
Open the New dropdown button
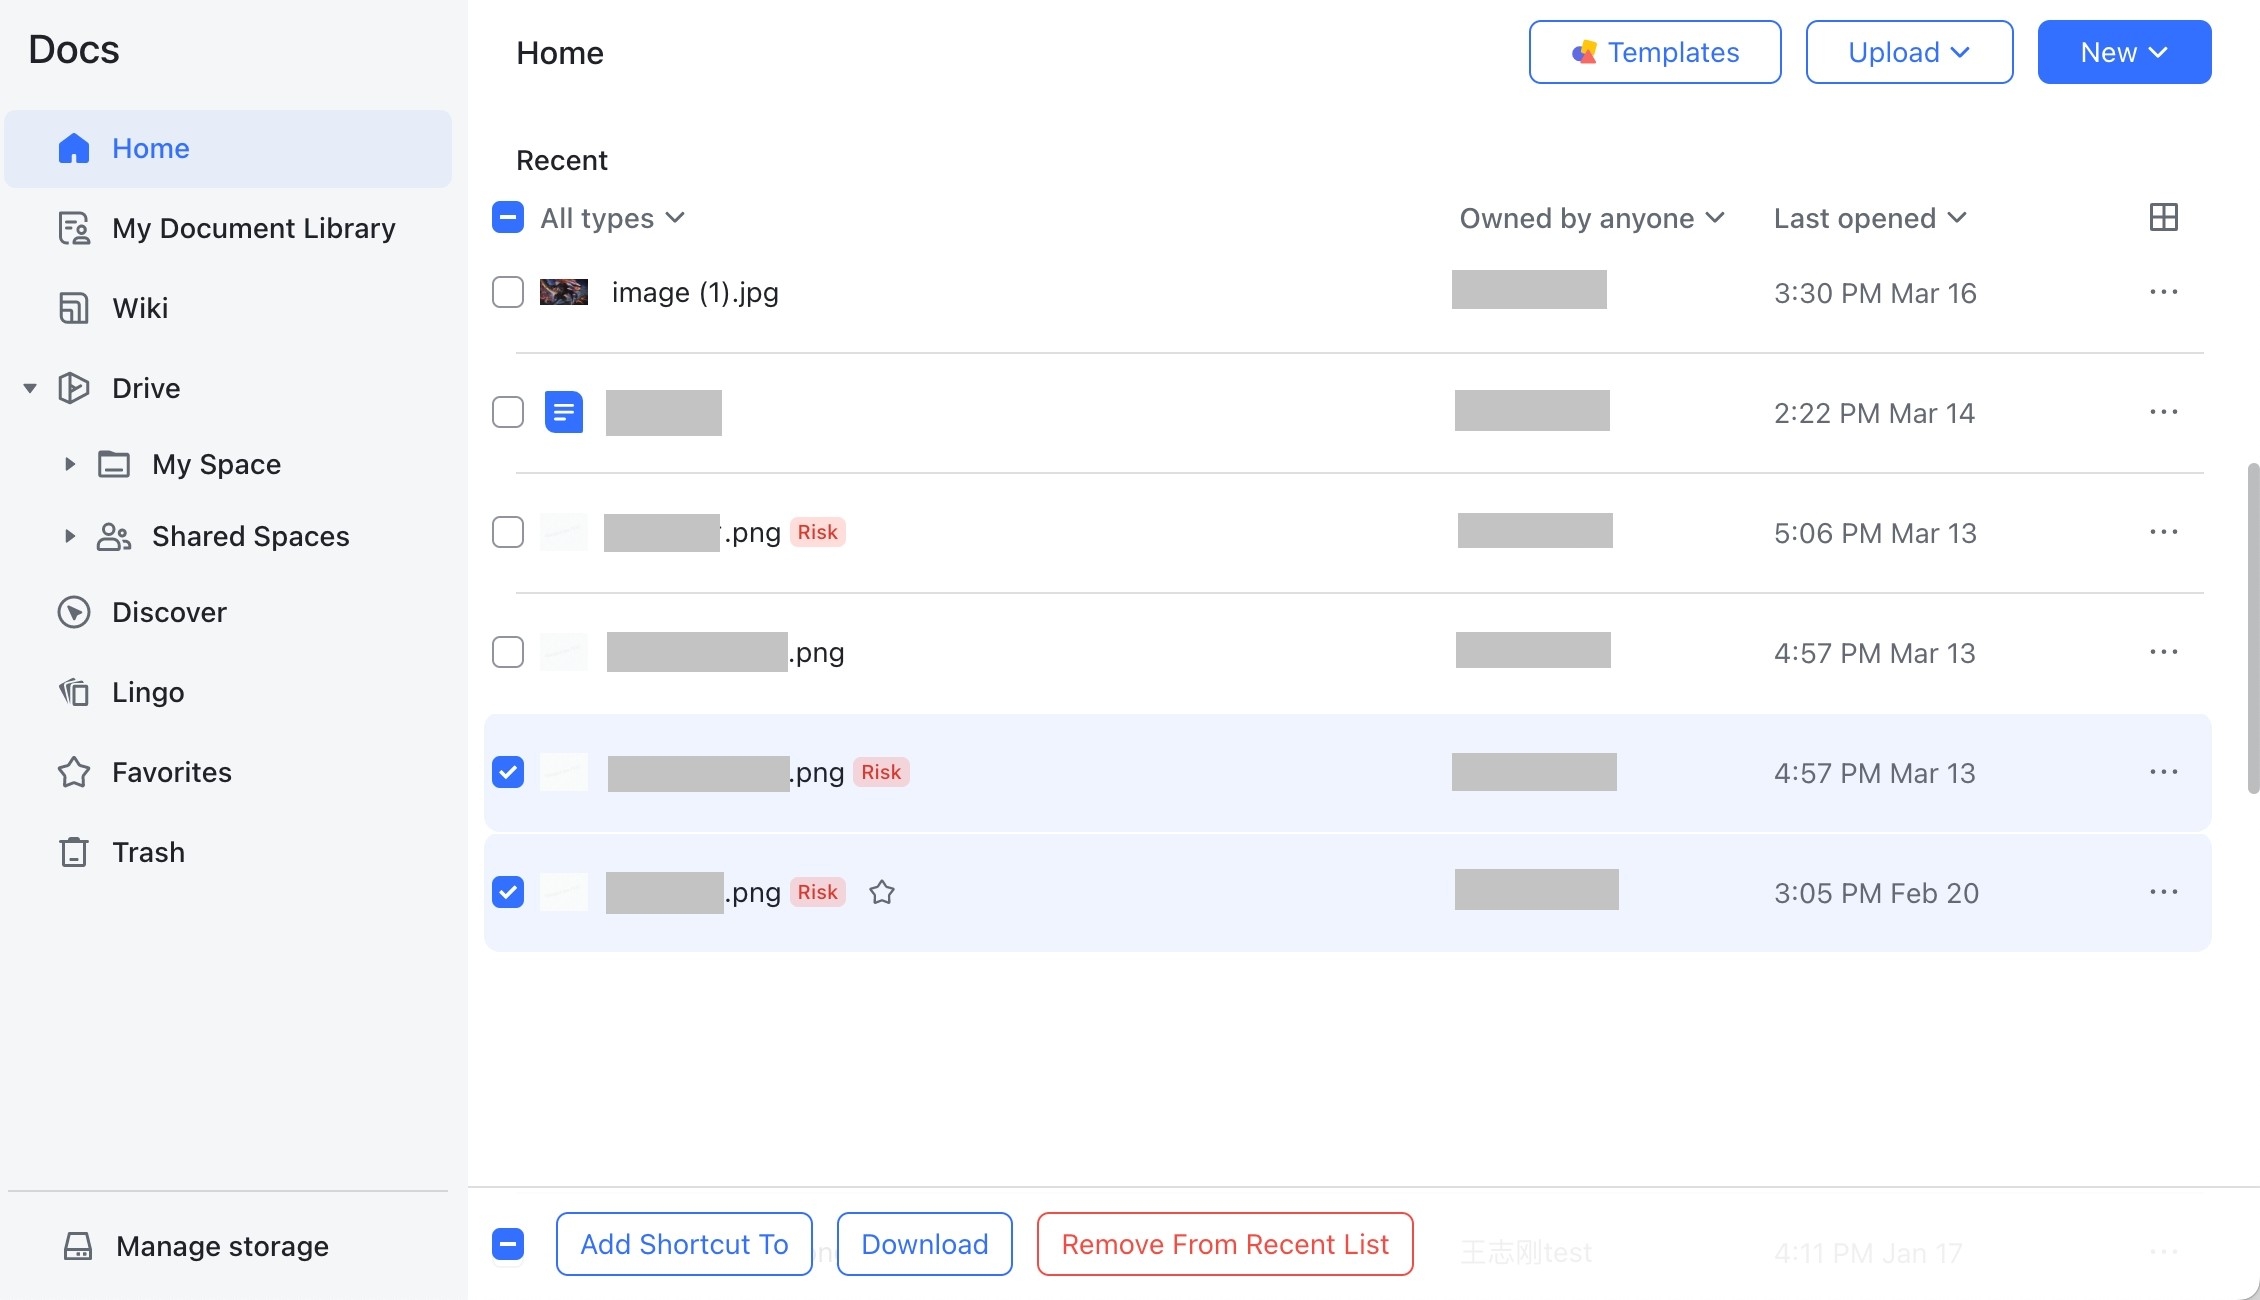2124,52
